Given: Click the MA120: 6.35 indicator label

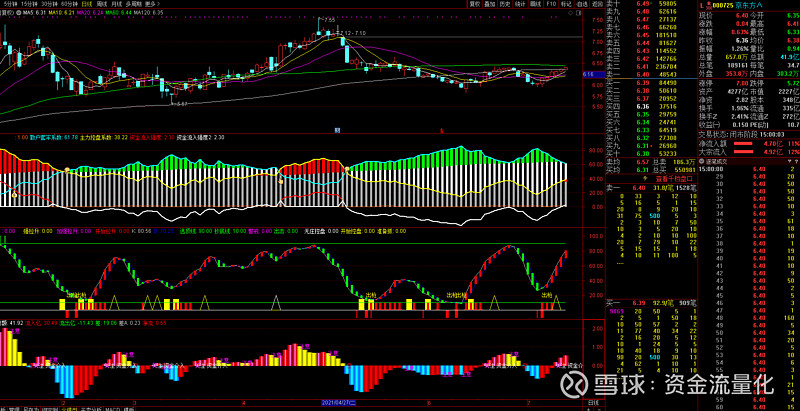Looking at the screenshot, I should click(x=148, y=12).
